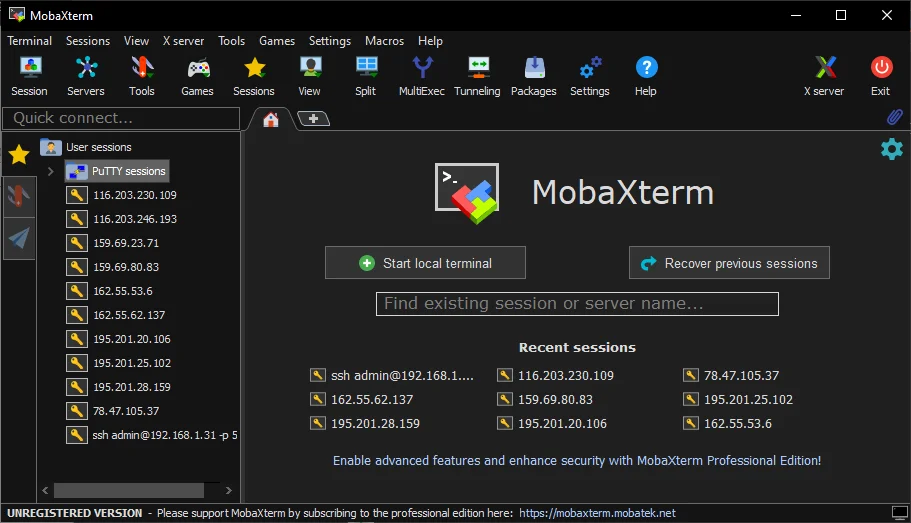Select sidebar session ssh admin@192.168.1.31
This screenshot has width=911, height=523.
(x=152, y=435)
